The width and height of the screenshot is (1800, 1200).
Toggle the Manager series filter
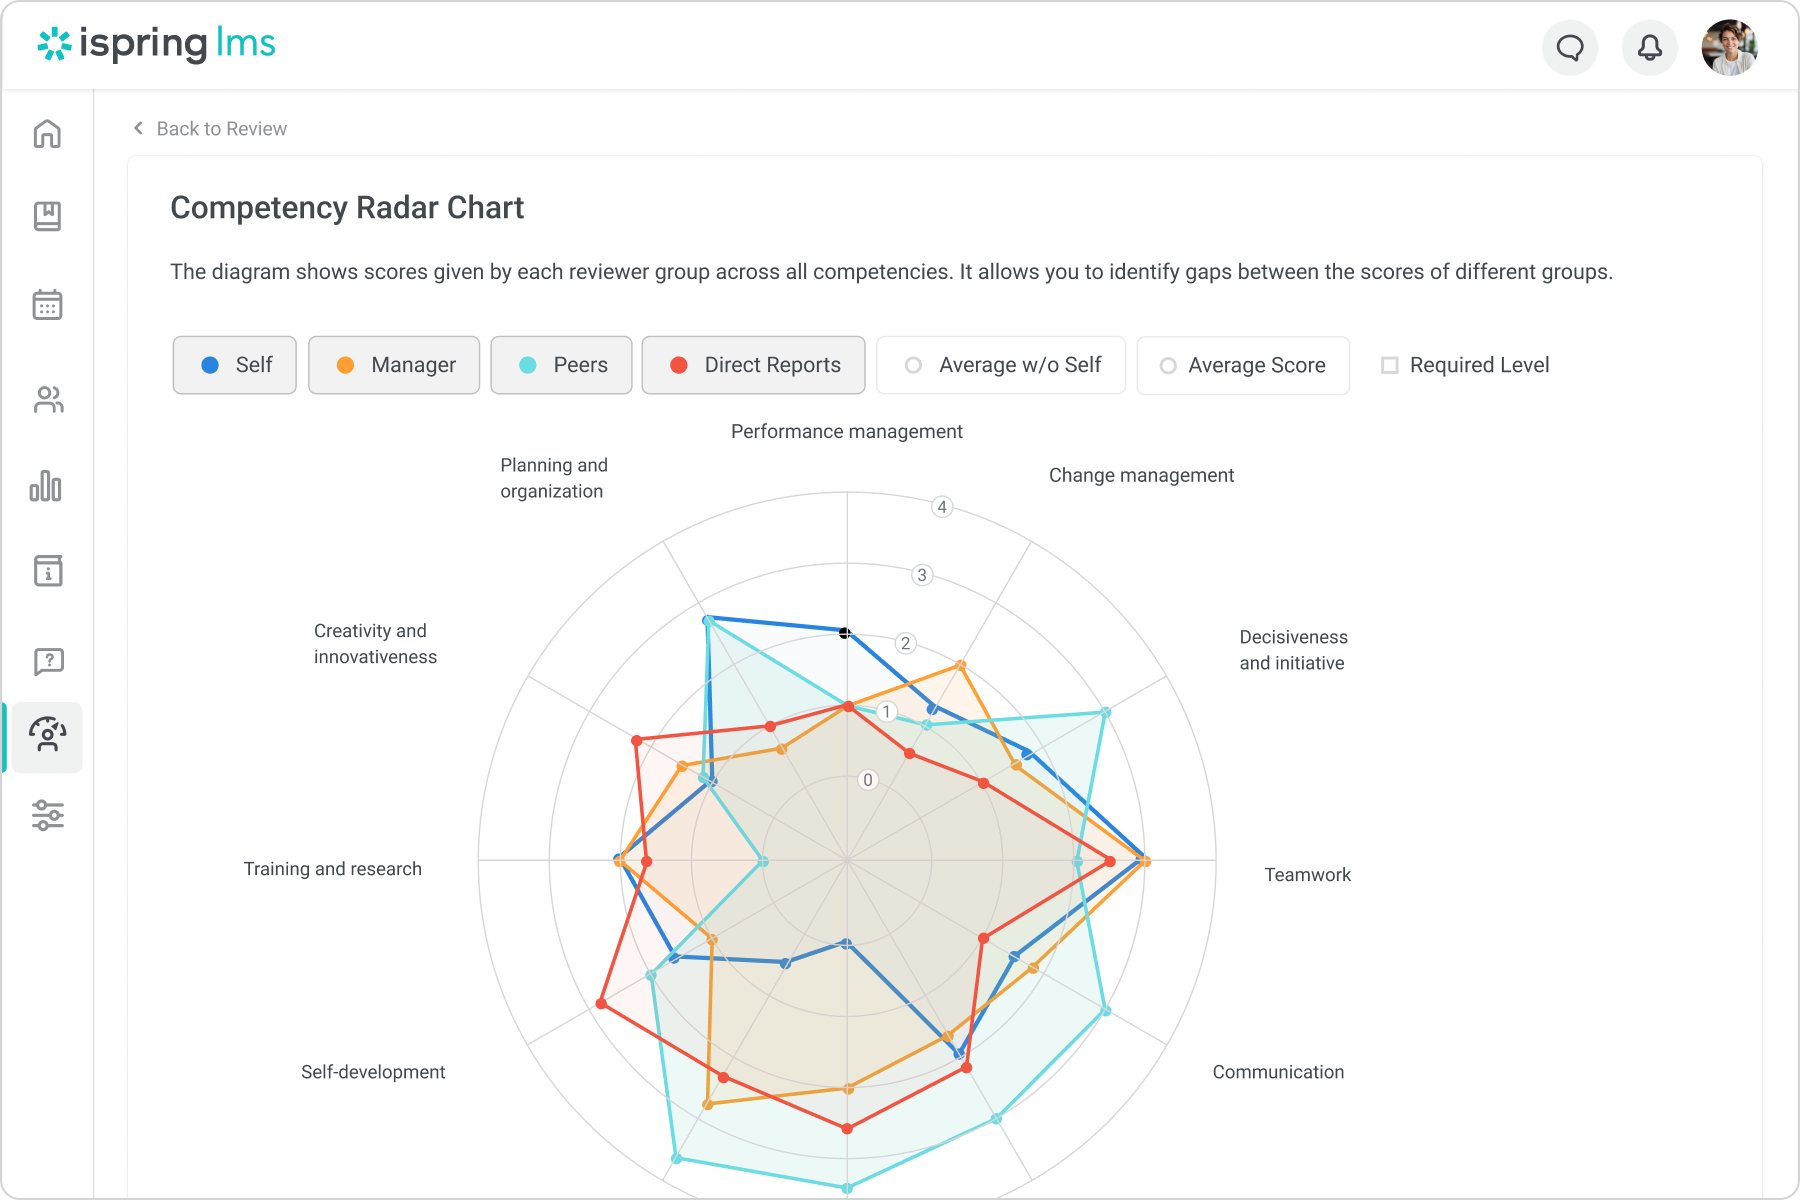click(x=394, y=365)
